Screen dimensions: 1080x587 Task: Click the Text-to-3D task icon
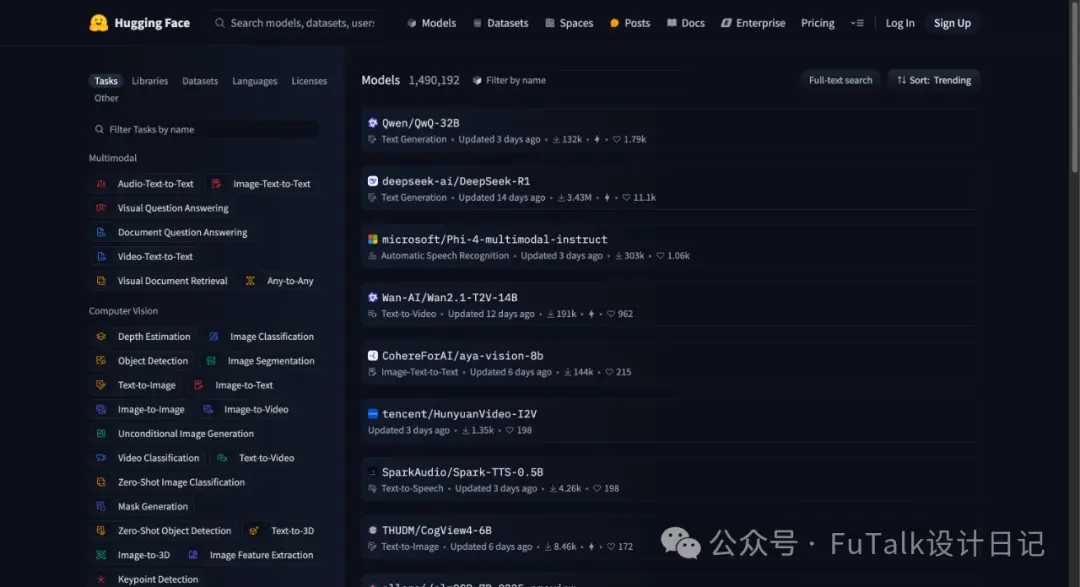(253, 531)
